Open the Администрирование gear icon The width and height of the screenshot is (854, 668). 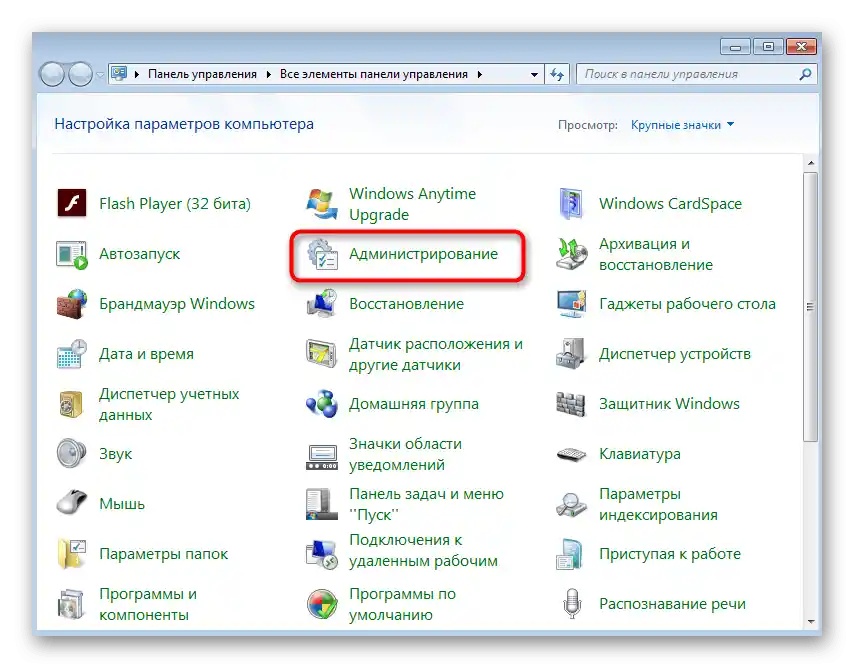pyautogui.click(x=321, y=254)
